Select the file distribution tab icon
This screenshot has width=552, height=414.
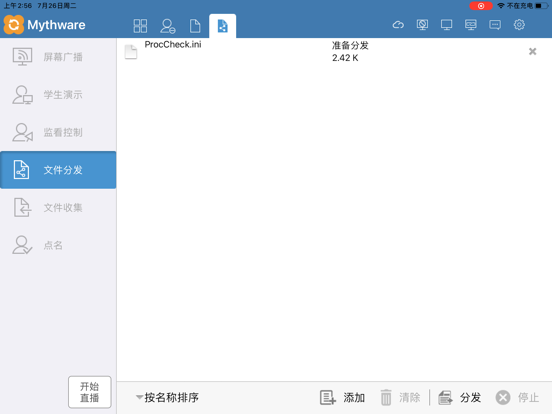coord(222,26)
